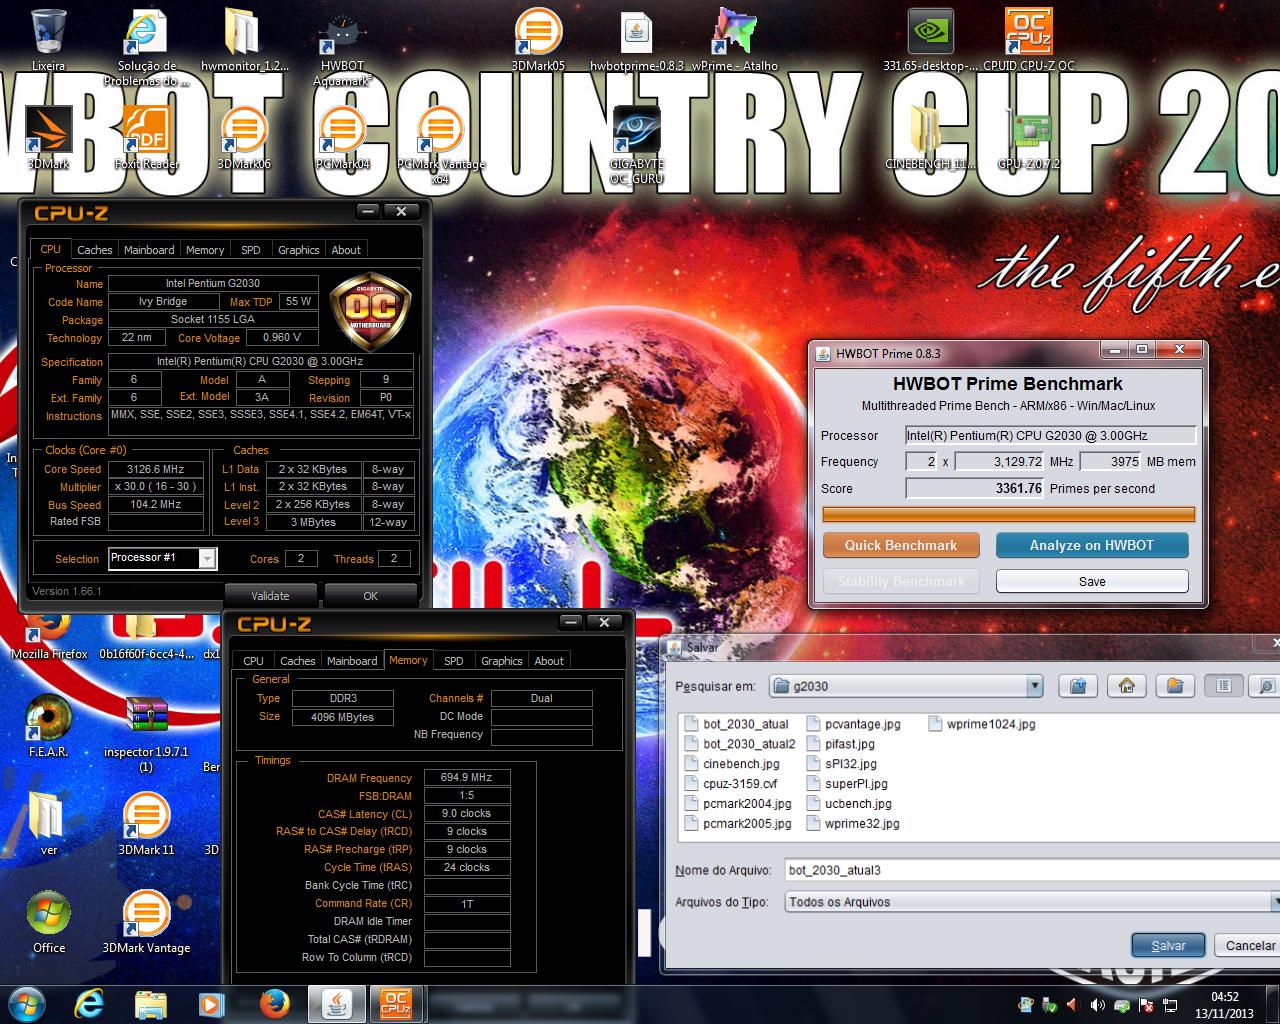1280x1024 pixels.
Task: Open Graphics tab in lower CPU-Z window
Action: (x=502, y=661)
